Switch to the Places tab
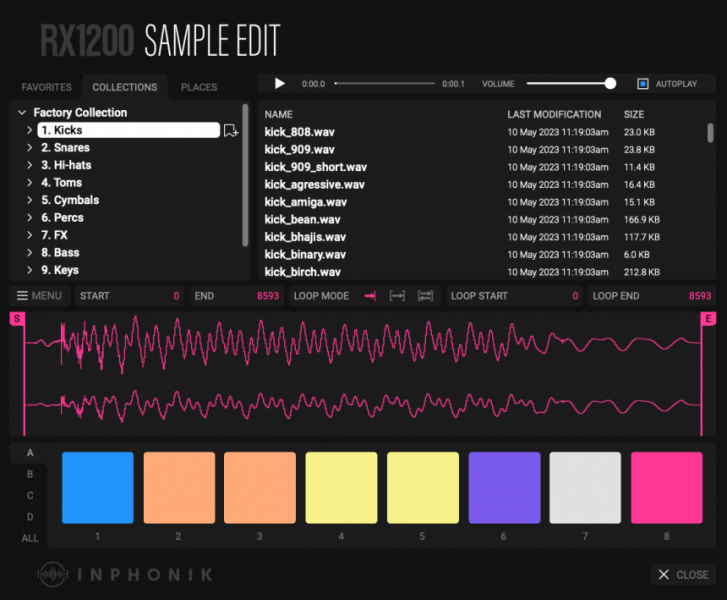 pos(199,87)
